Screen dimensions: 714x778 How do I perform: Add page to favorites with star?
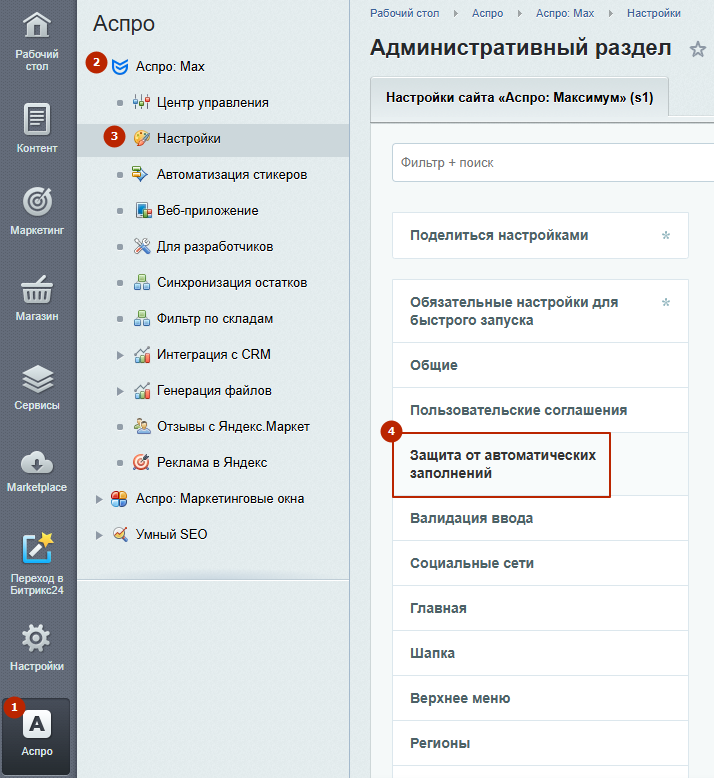pyautogui.click(x=697, y=49)
